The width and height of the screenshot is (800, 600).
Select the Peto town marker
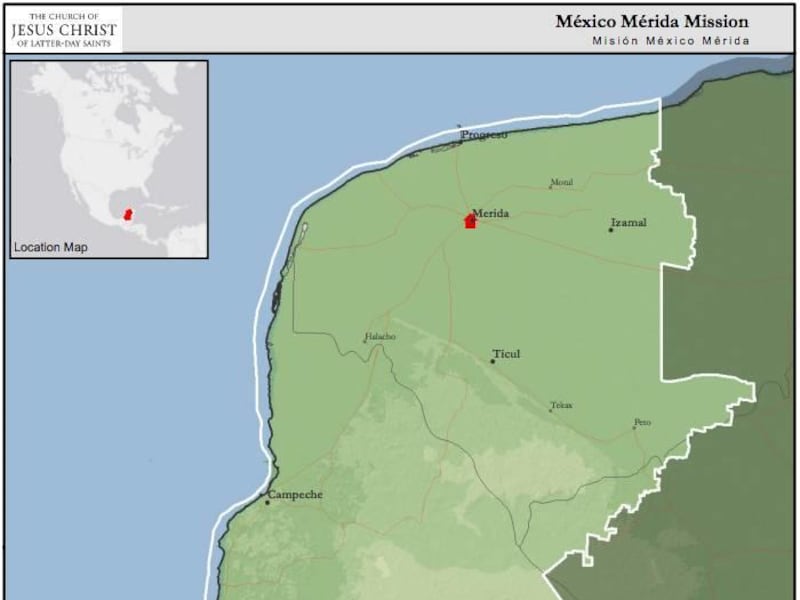[634, 427]
